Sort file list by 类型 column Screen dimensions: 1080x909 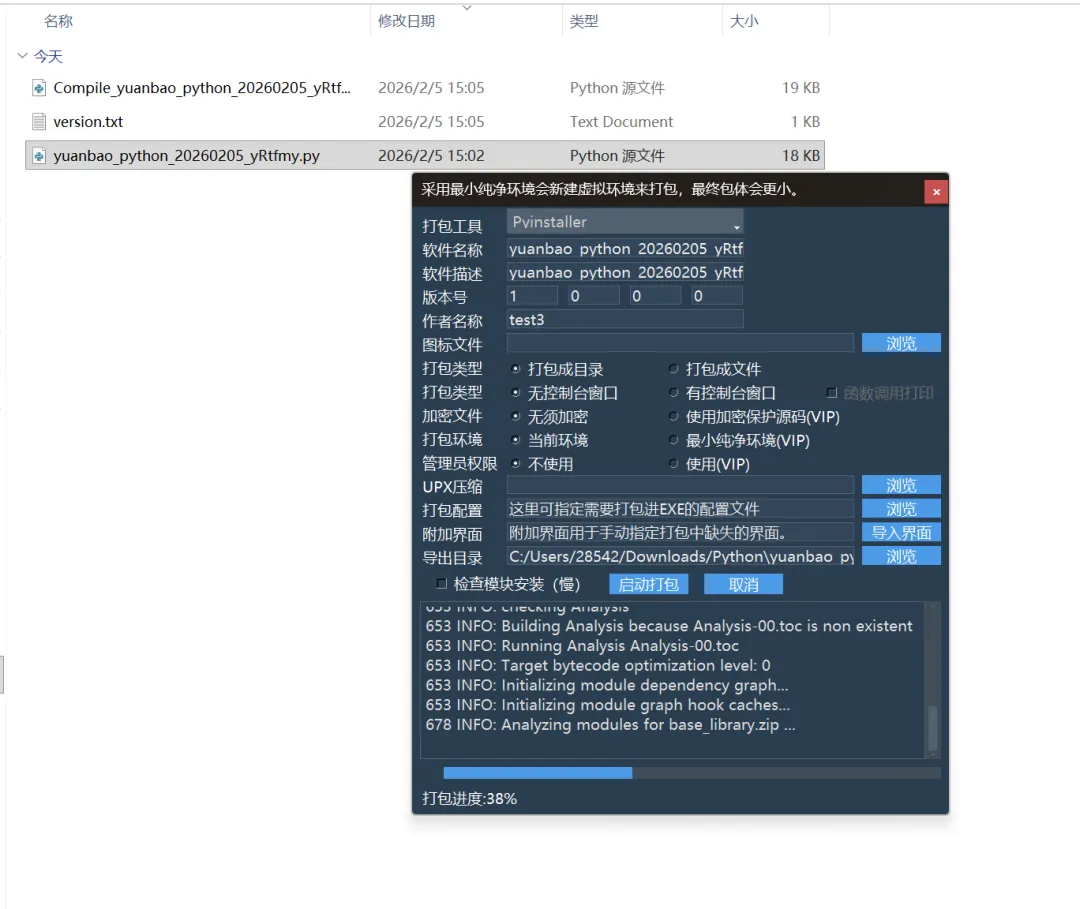click(584, 21)
